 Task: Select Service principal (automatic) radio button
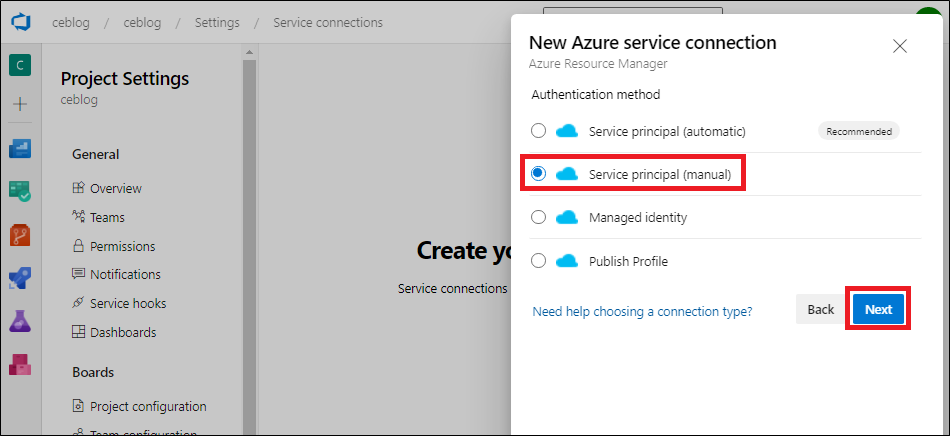click(x=538, y=131)
